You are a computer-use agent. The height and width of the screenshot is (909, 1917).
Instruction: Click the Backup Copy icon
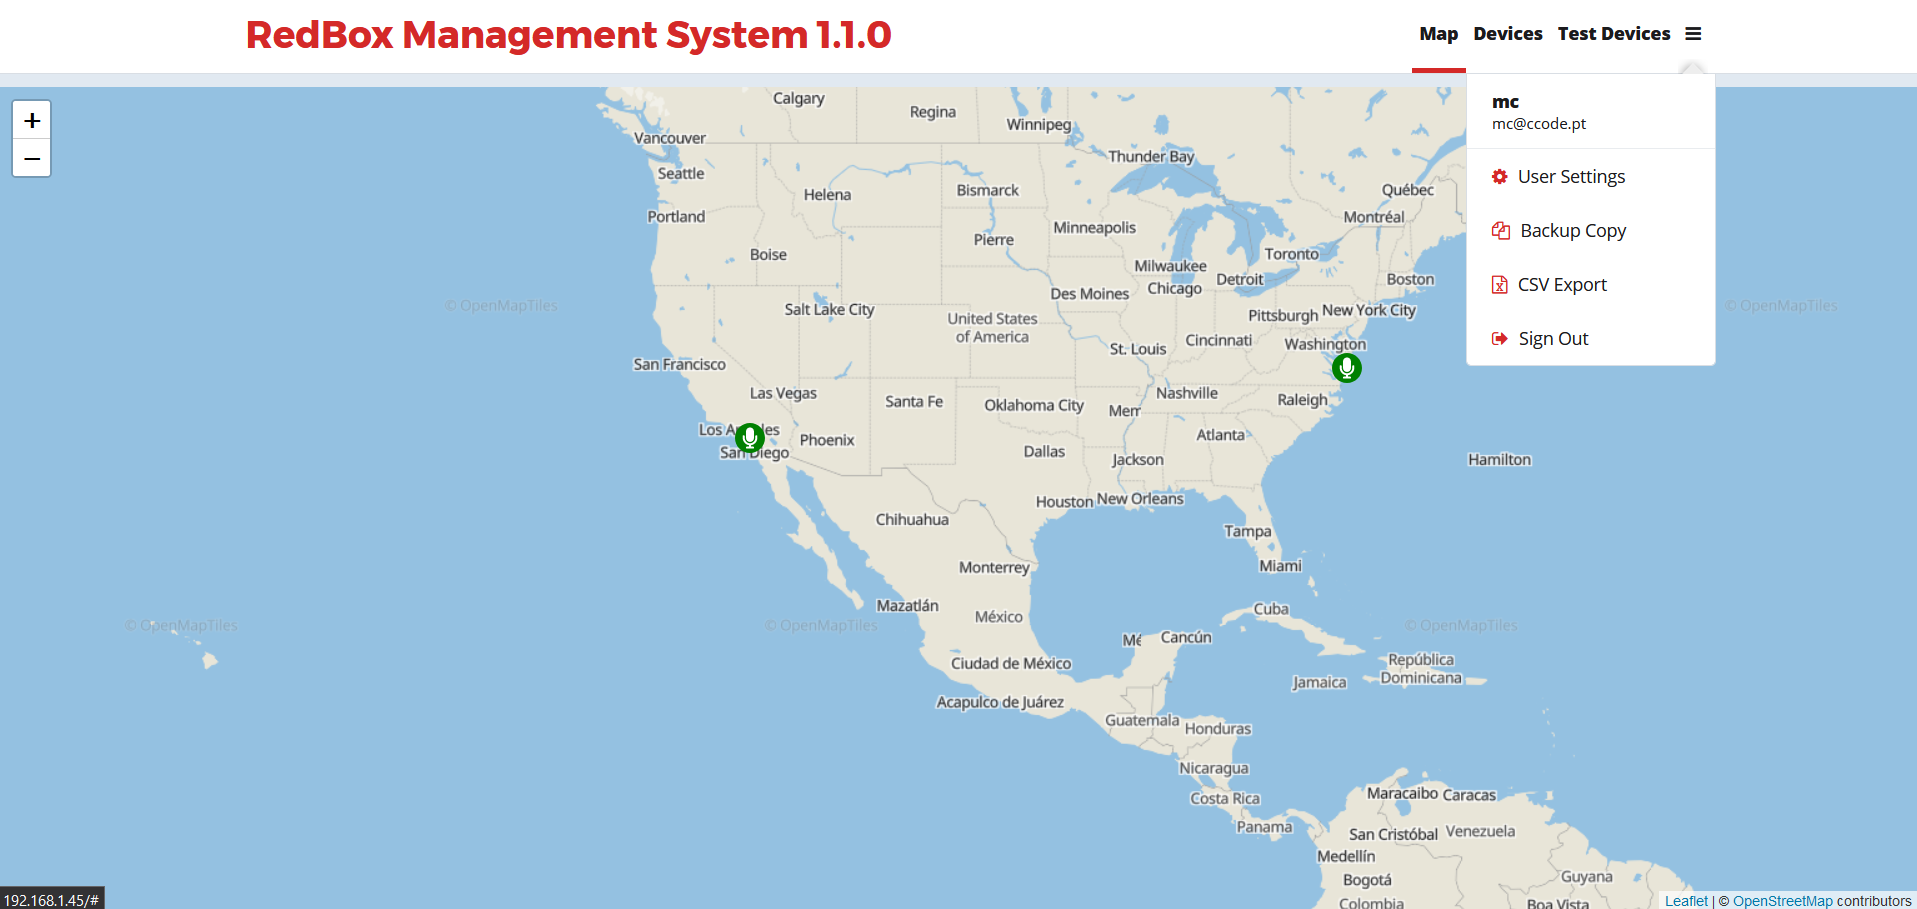click(1500, 231)
